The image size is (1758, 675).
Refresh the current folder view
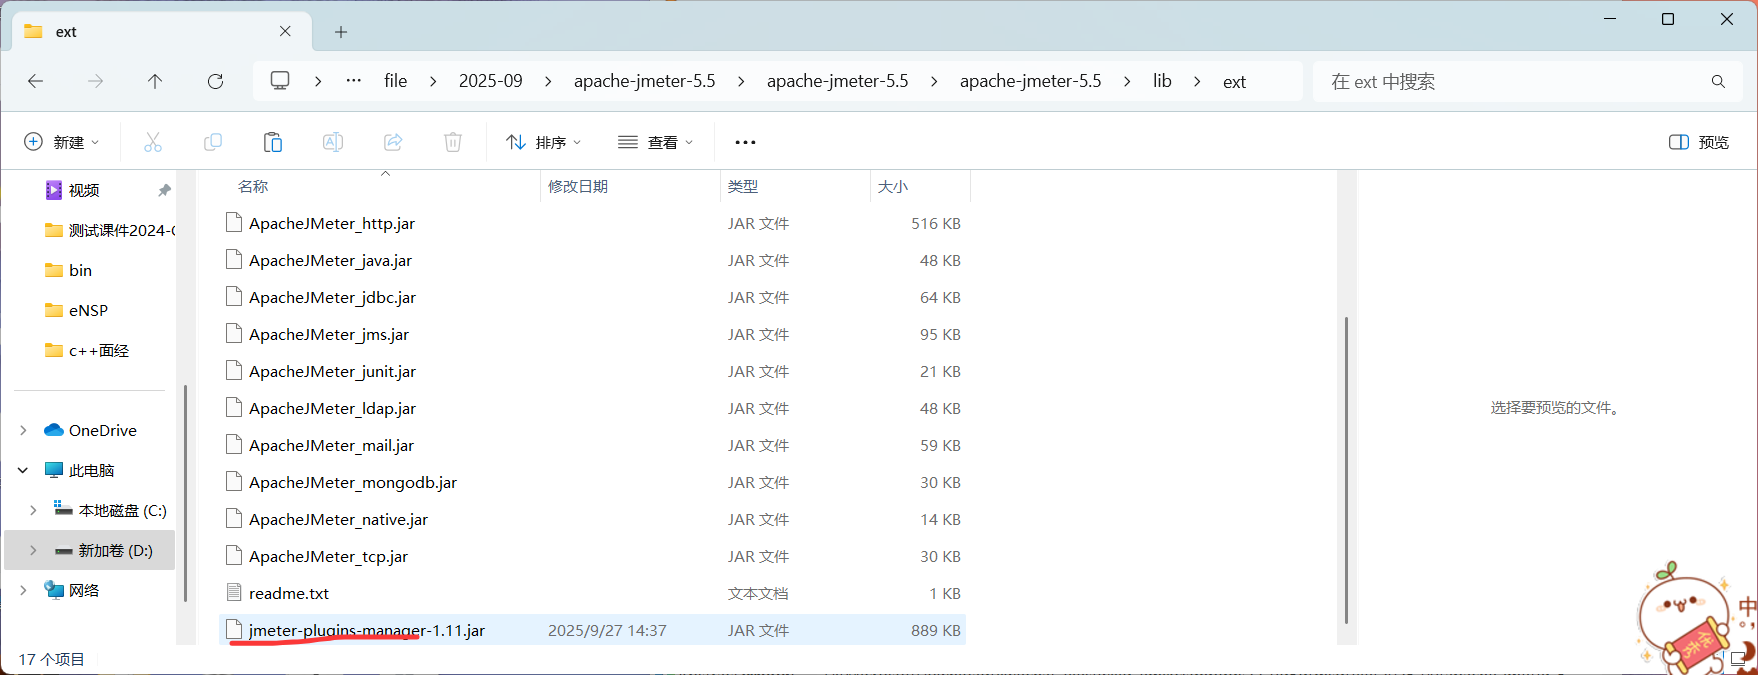point(215,81)
